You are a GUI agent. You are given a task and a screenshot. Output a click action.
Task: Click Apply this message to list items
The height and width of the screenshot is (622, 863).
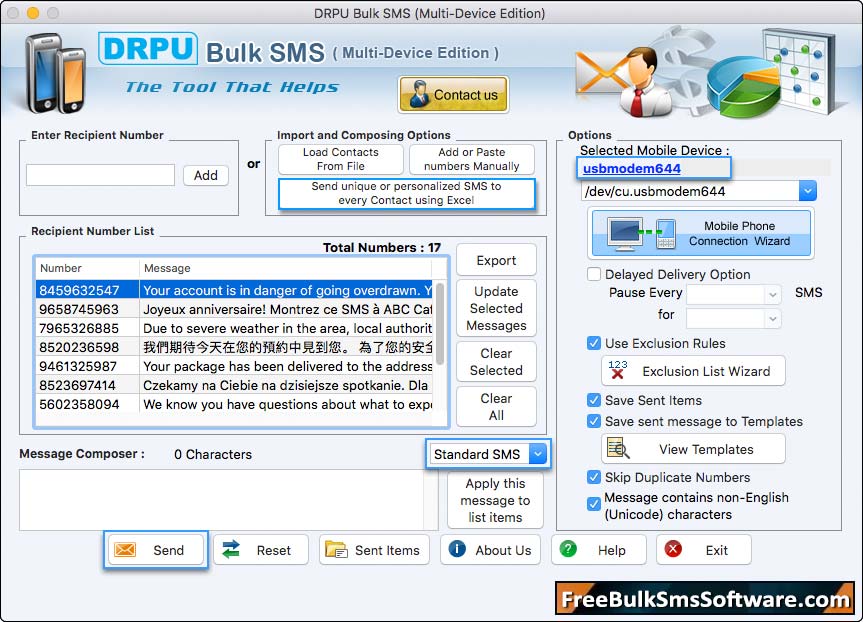tap(495, 500)
